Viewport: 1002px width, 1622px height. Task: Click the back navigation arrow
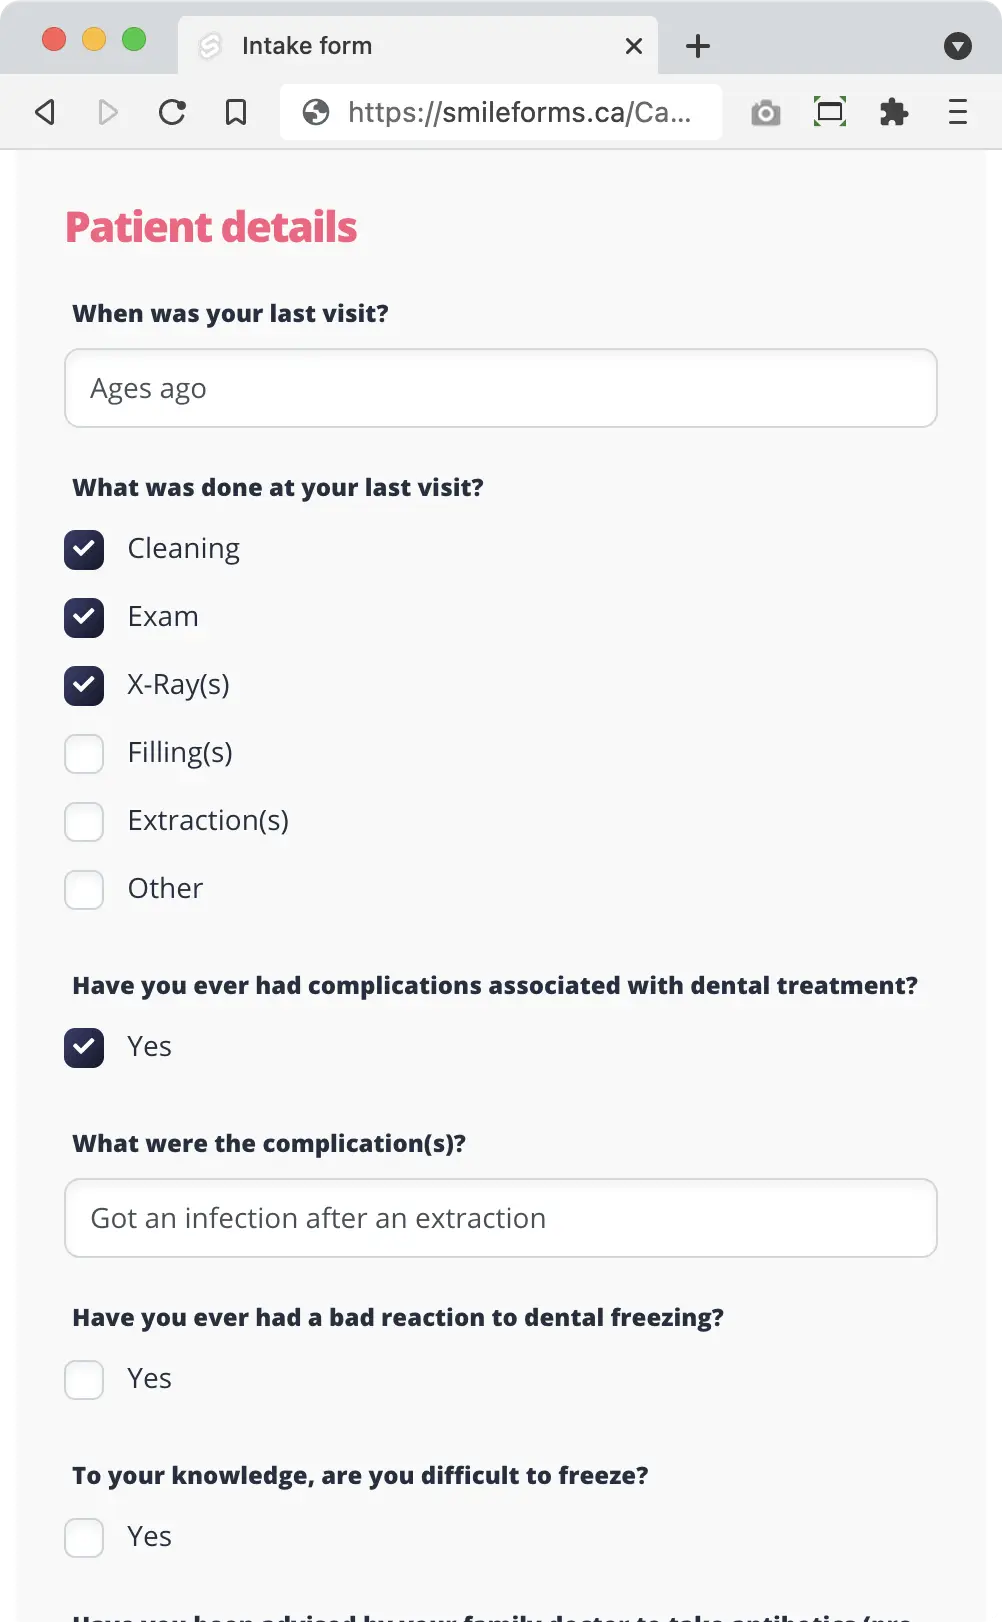pos(44,112)
